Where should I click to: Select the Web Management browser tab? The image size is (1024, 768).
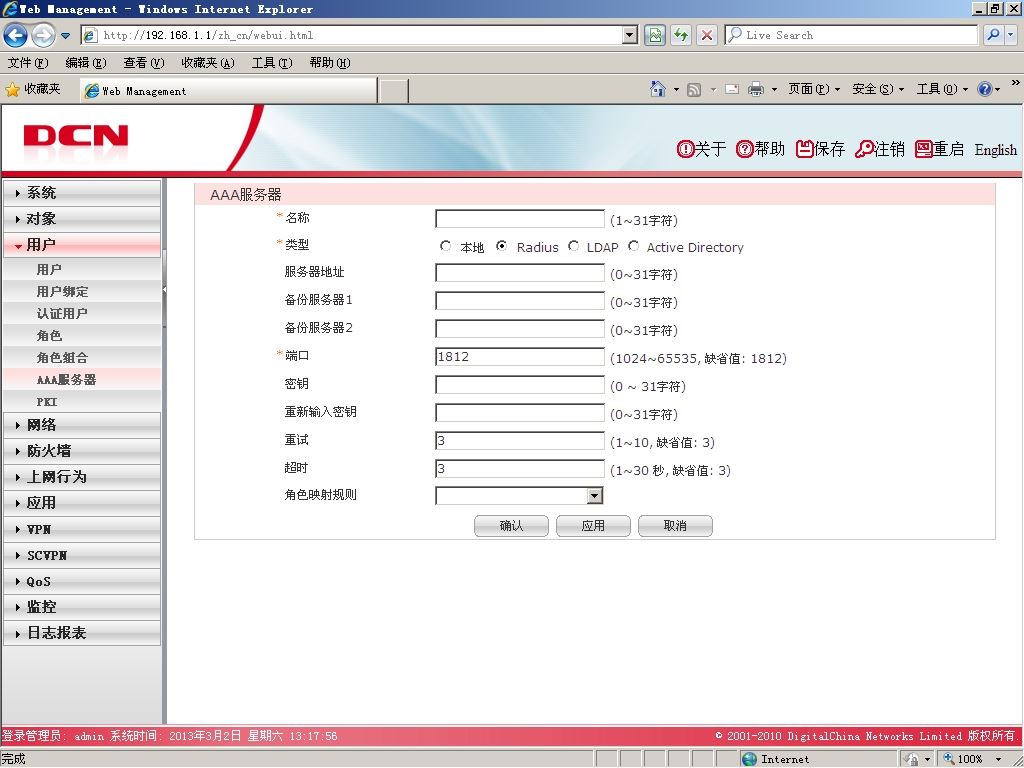(228, 91)
